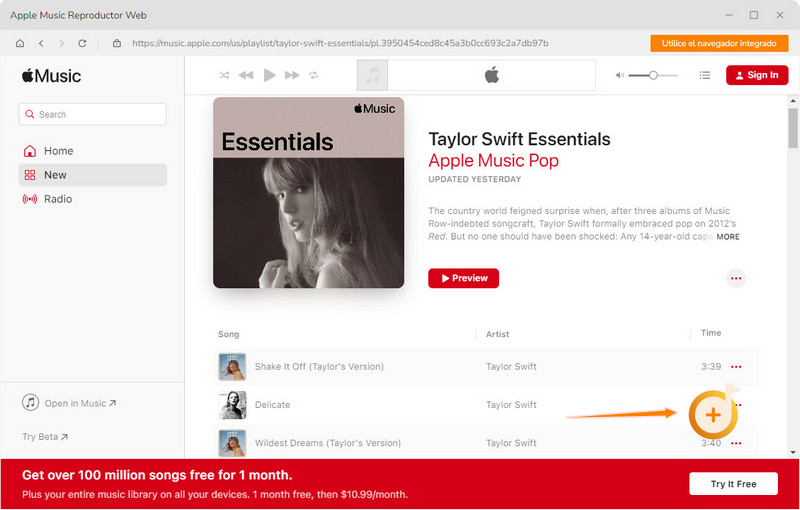
Task: Click the Try It Free button
Action: pos(733,484)
